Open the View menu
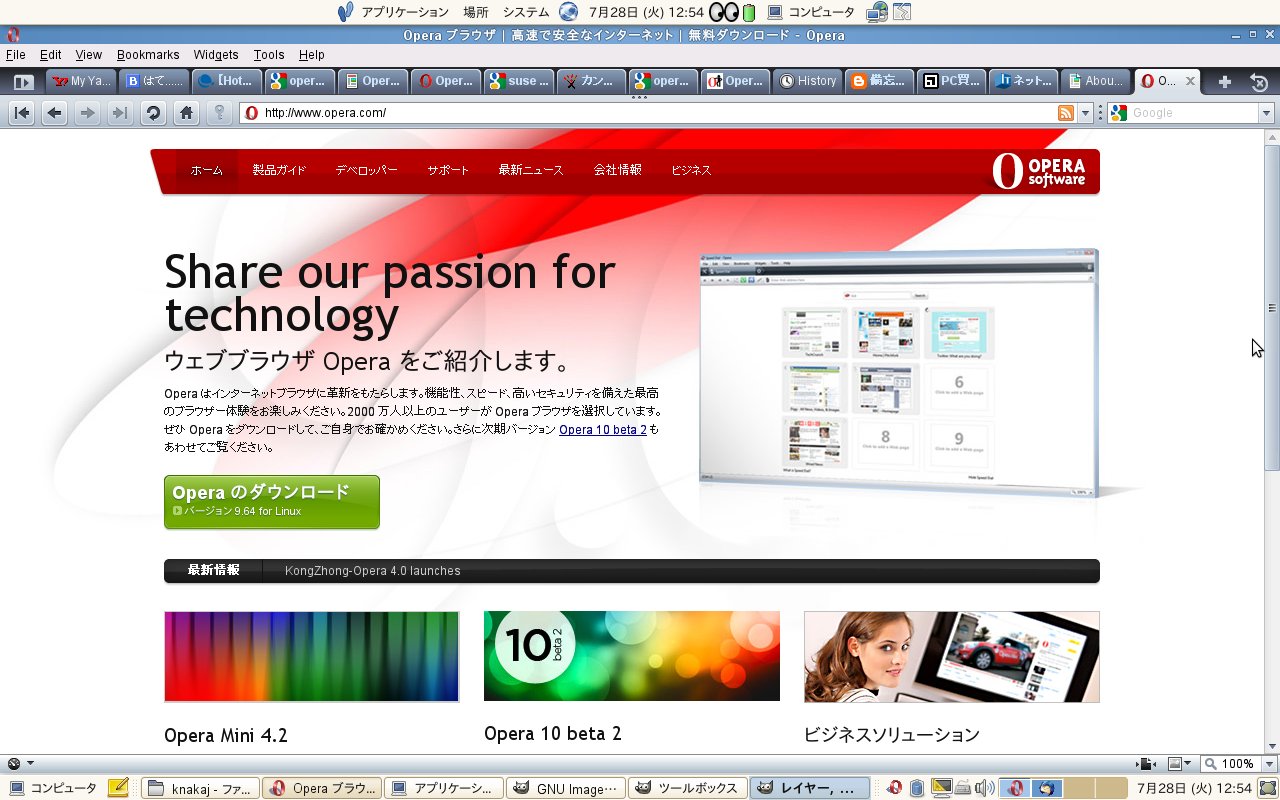This screenshot has height=800, width=1280. tap(88, 55)
